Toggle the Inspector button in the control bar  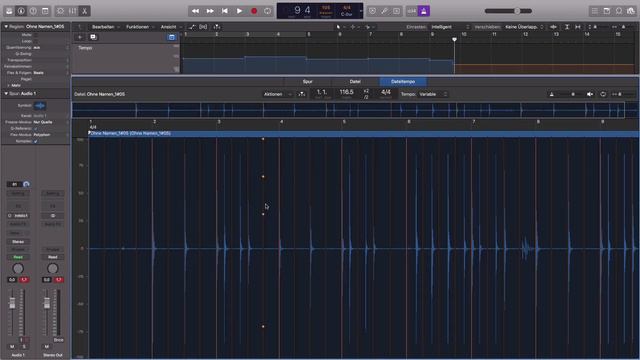click(21, 11)
